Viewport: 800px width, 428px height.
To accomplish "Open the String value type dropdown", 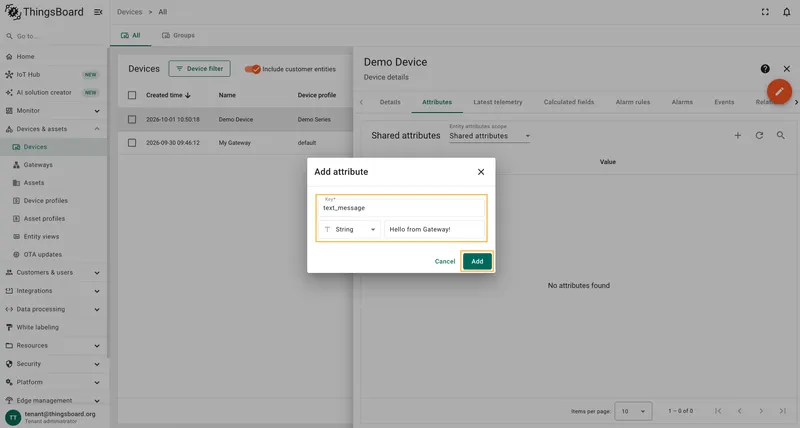I will [x=349, y=230].
